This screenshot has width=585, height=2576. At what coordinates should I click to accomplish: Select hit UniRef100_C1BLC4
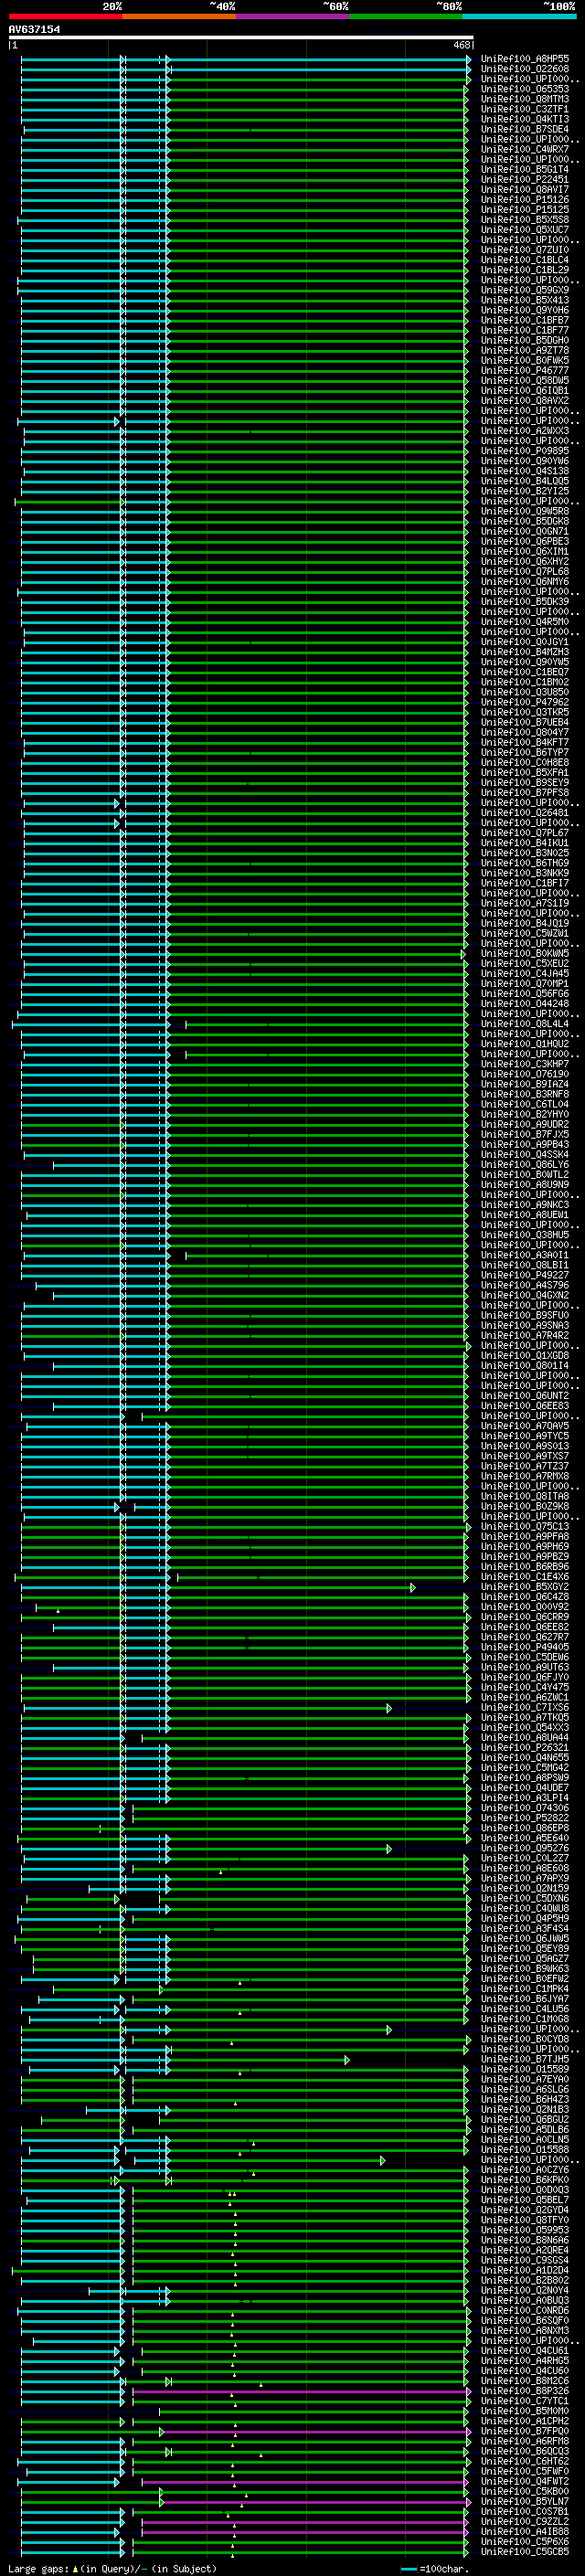525,260
